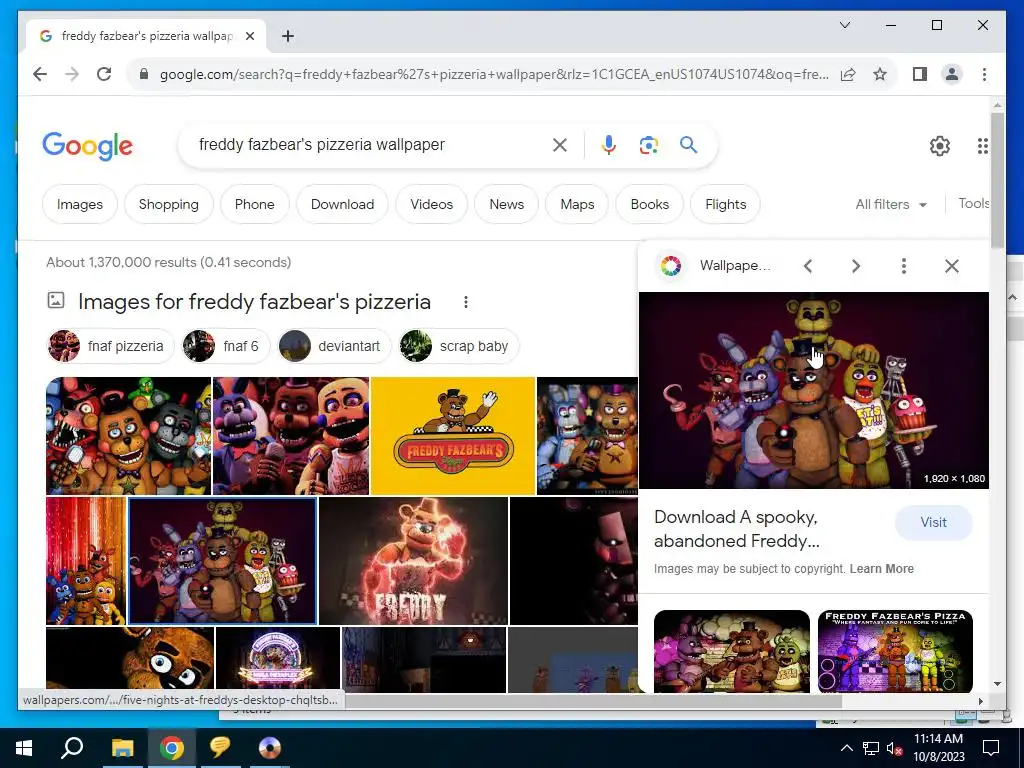The height and width of the screenshot is (768, 1024).
Task: Go back to previous page in Chrome
Action: [40, 74]
